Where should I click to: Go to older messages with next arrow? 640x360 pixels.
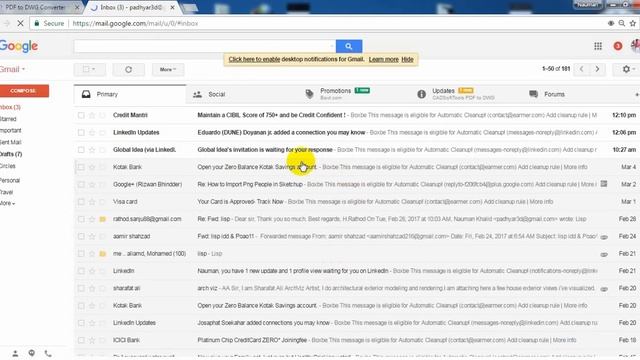coord(597,69)
